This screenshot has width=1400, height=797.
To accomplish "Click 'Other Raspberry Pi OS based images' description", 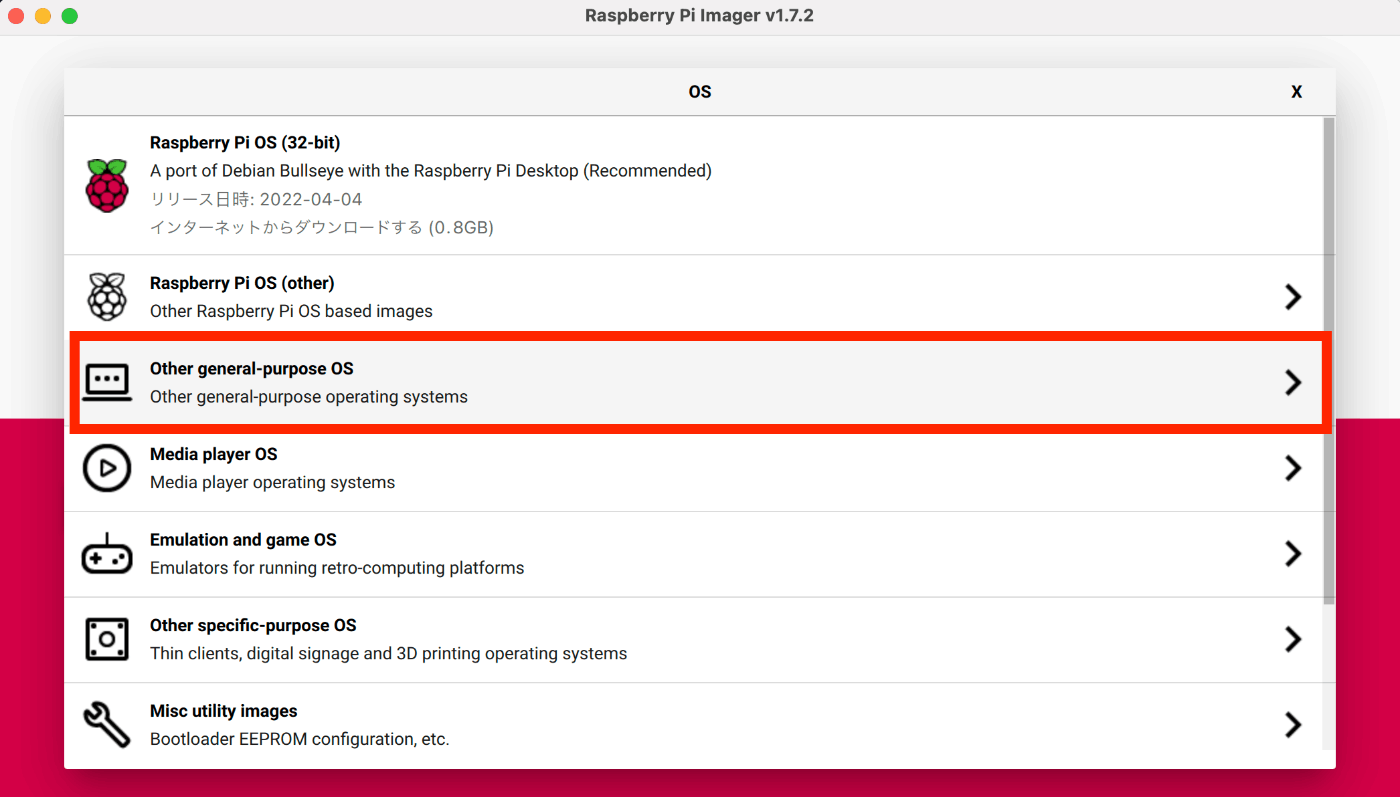I will pyautogui.click(x=291, y=311).
